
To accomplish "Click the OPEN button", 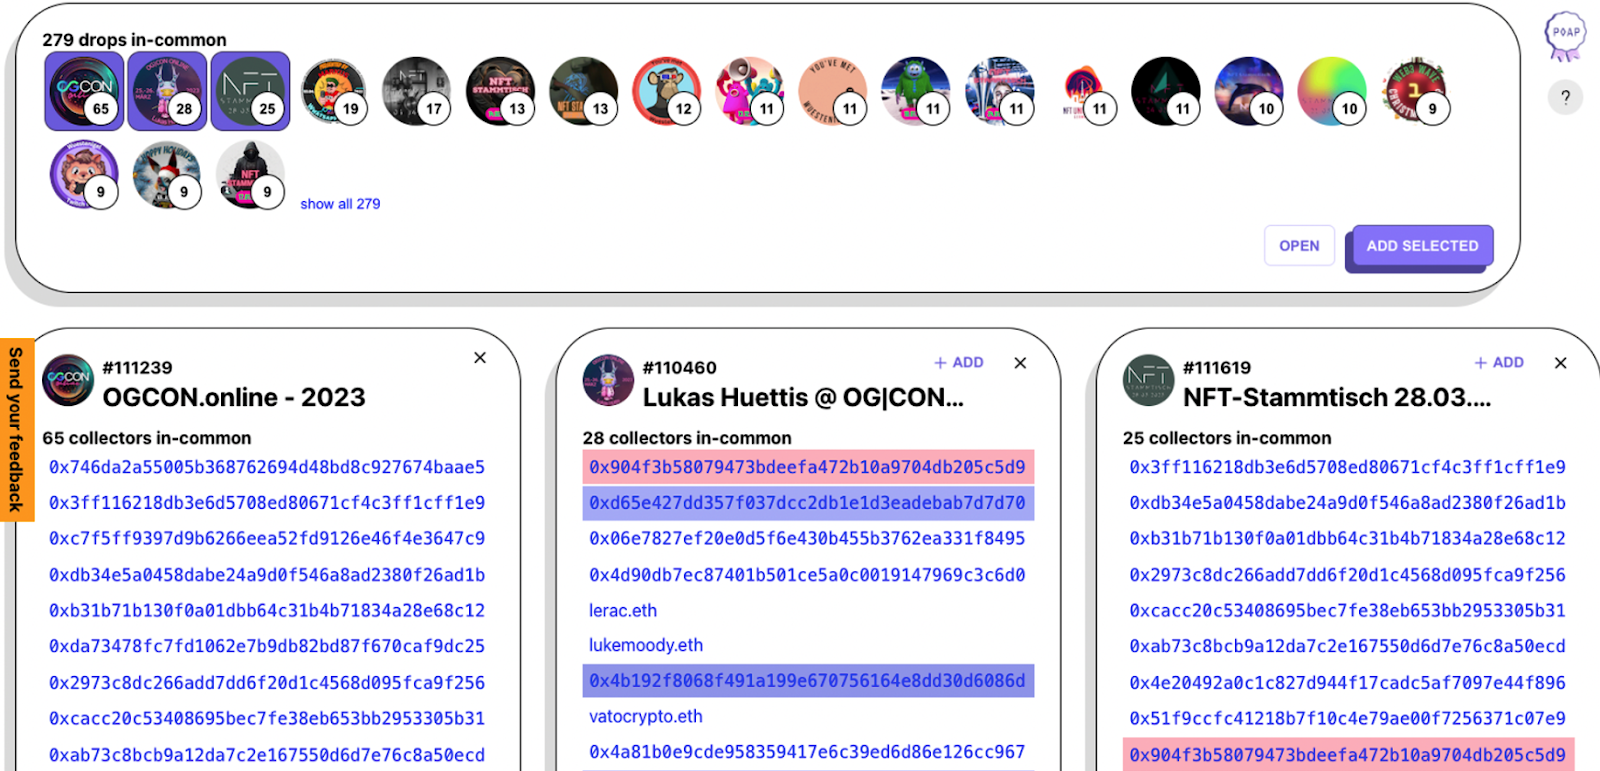I will click(1299, 246).
